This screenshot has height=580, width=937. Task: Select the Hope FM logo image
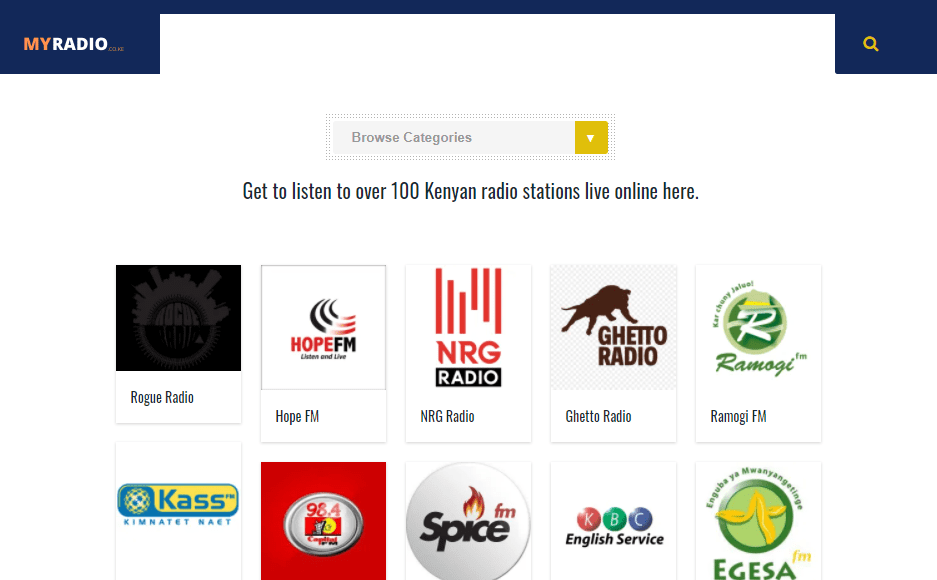click(323, 327)
